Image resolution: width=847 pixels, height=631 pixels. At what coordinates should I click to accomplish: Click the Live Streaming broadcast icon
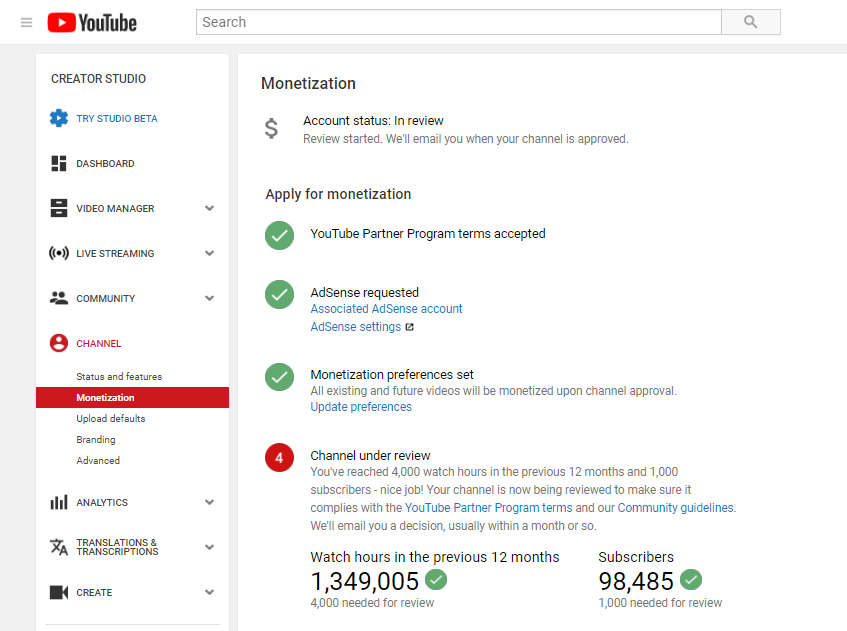(59, 253)
